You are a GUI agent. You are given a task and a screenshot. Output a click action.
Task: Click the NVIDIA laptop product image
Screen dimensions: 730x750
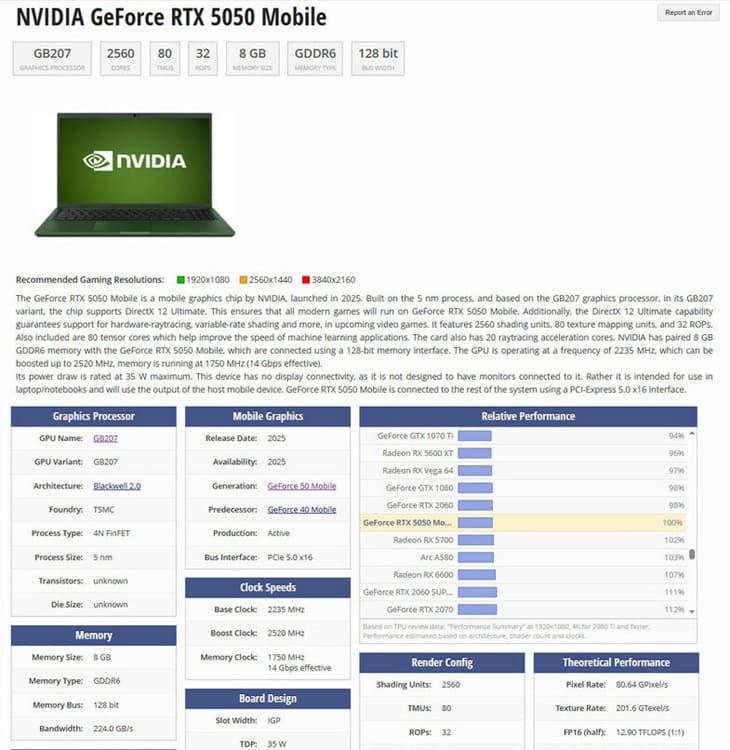[135, 175]
